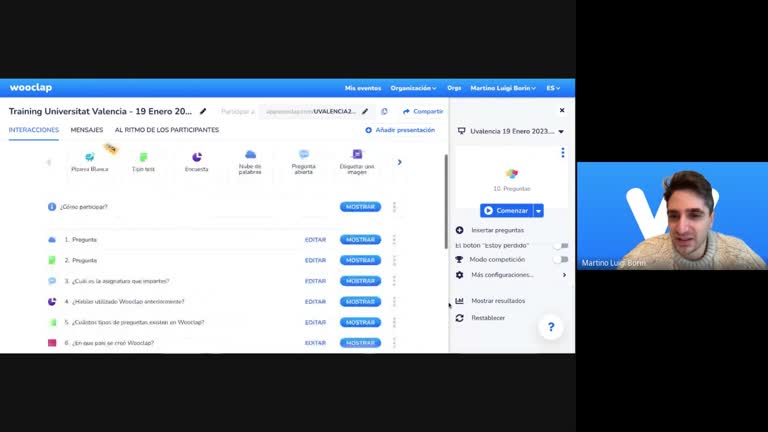
Task: Click the cloud icon of question 1
Action: click(x=52, y=240)
